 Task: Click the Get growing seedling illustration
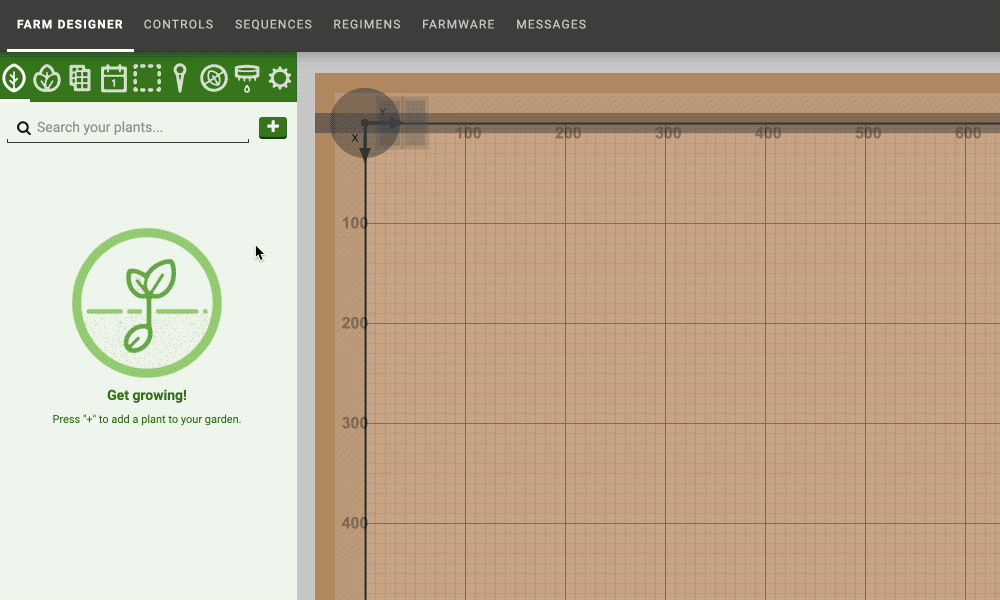147,303
